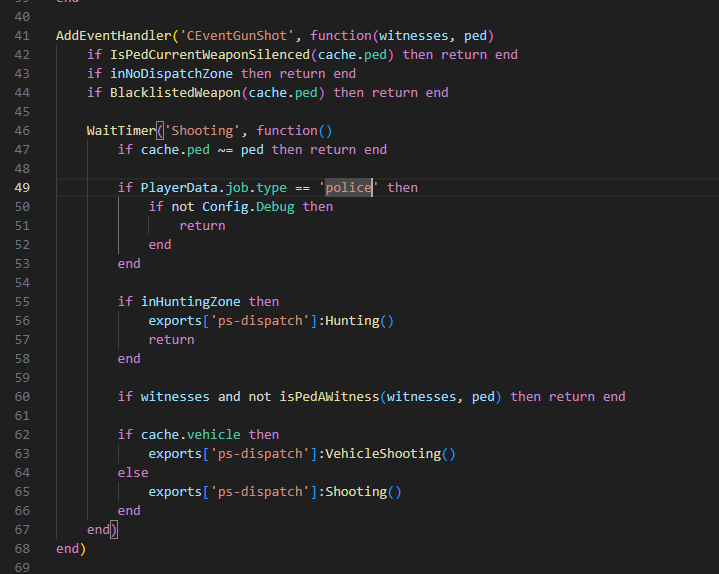
Task: Click the return keyword on line 51
Action: (x=202, y=226)
